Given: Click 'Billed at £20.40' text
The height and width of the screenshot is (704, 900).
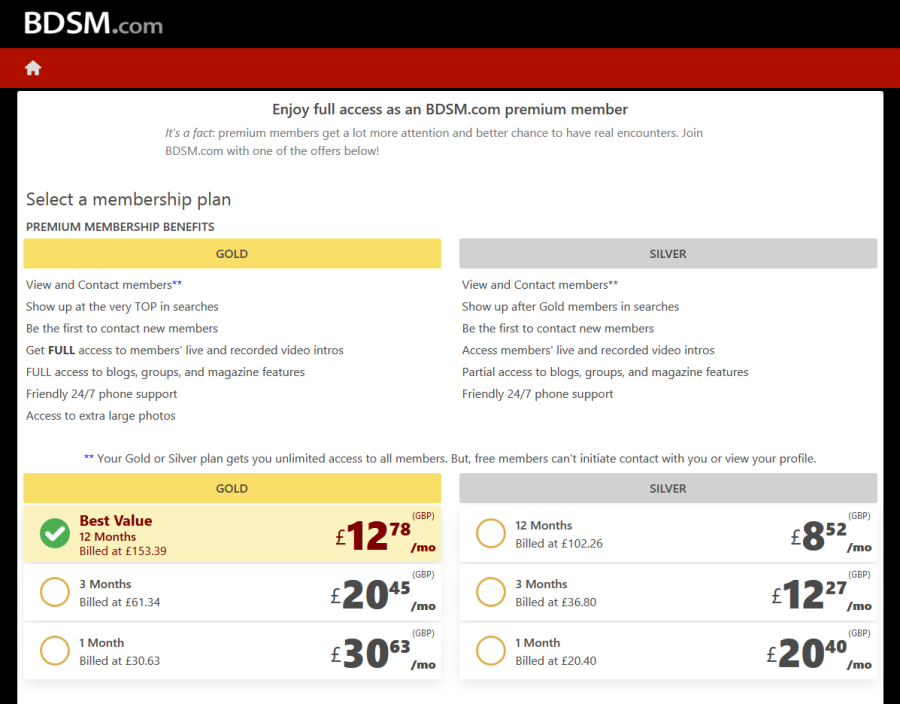Looking at the screenshot, I should (556, 660).
